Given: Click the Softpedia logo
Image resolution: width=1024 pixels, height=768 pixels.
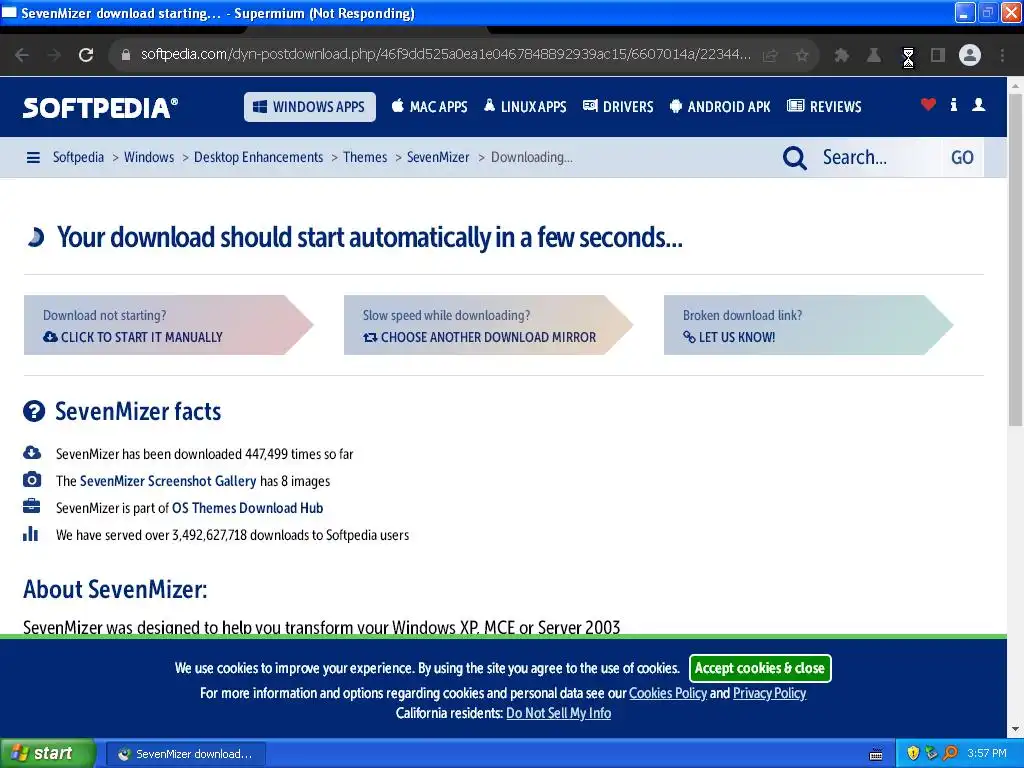Looking at the screenshot, I should click(101, 107).
